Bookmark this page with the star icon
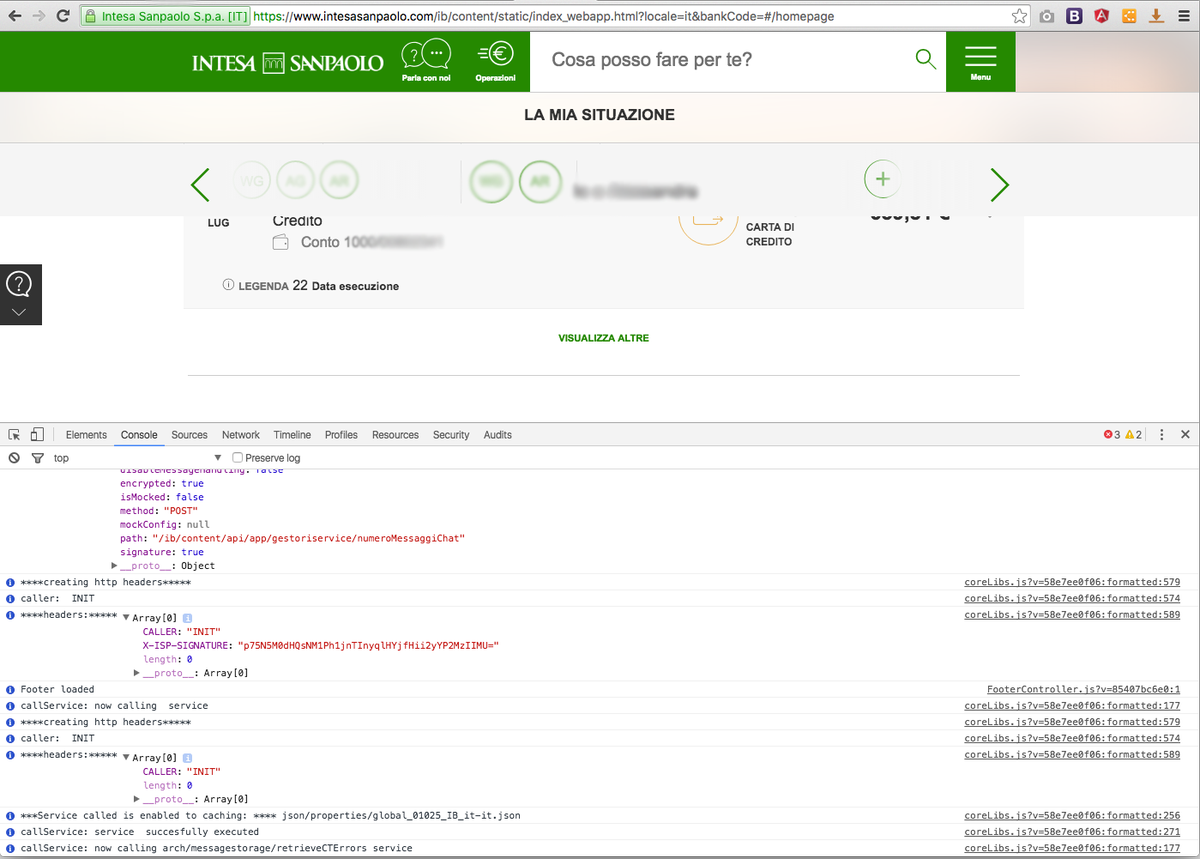This screenshot has height=859, width=1200. tap(1019, 16)
